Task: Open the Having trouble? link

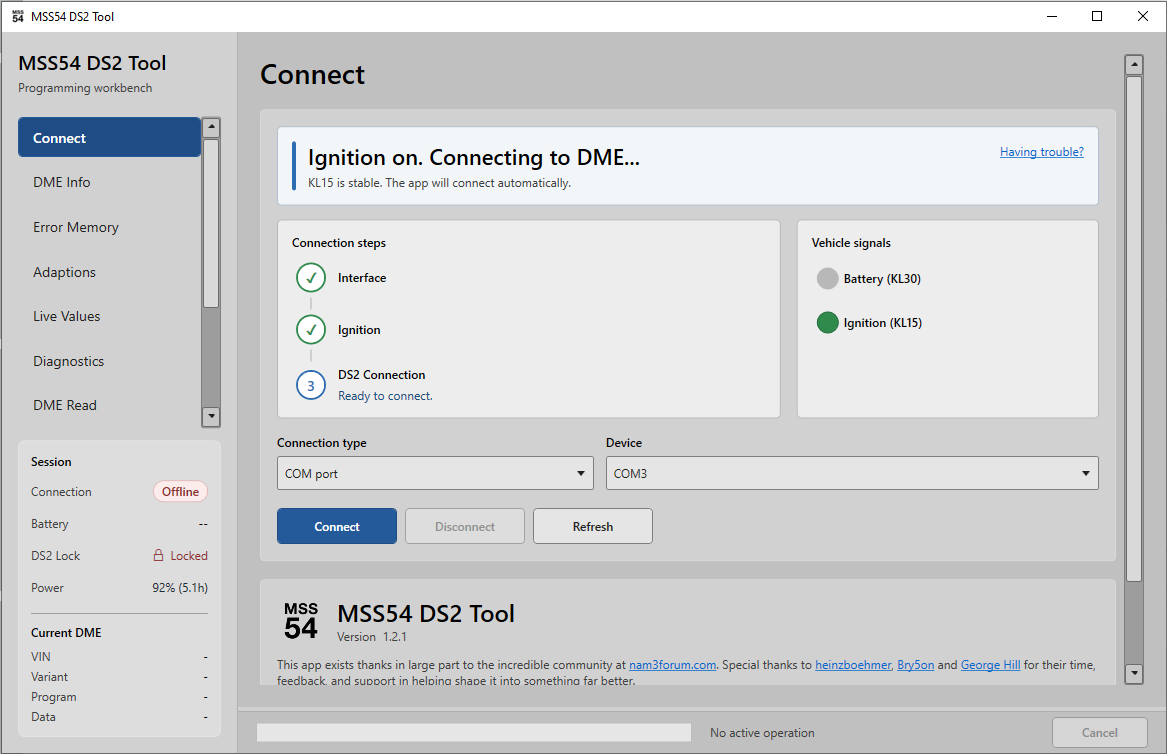Action: coord(1041,152)
